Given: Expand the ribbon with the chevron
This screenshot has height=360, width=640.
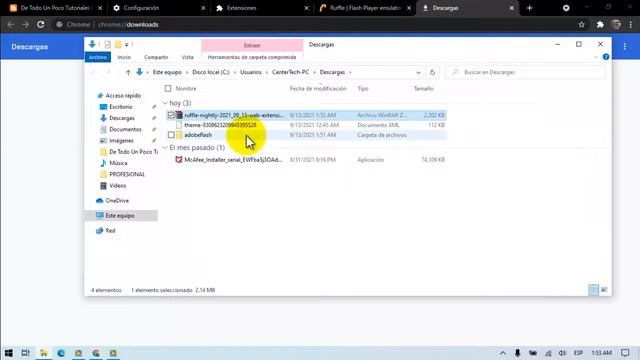Looking at the screenshot, I should click(596, 57).
